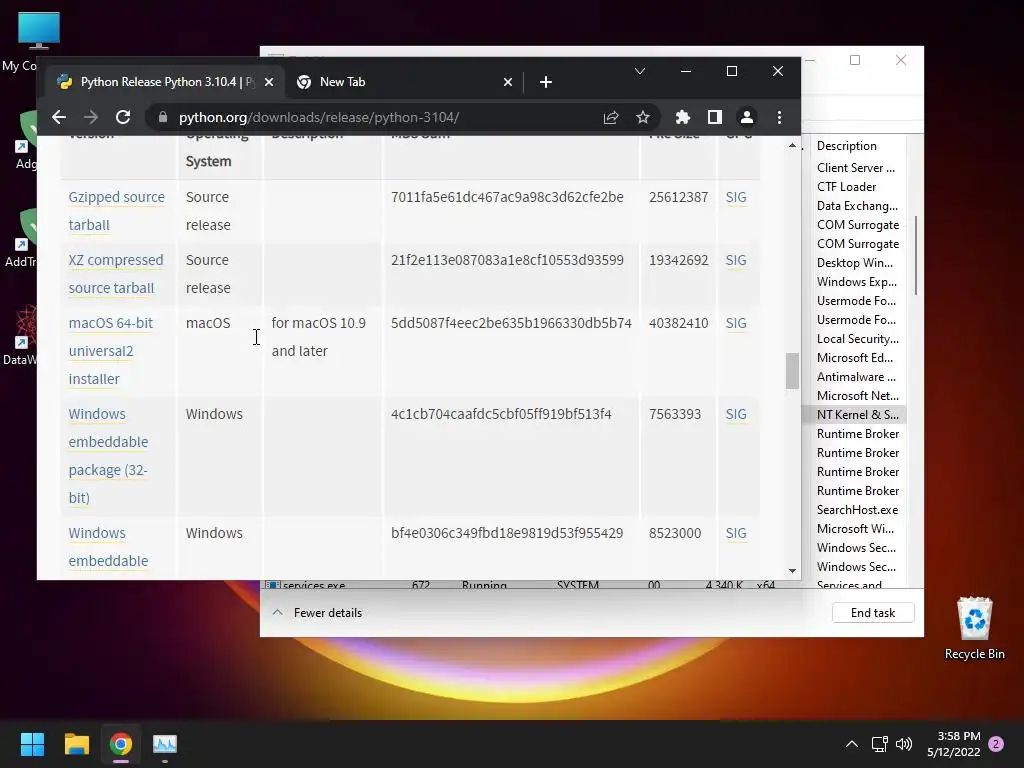Sort by Description column in Task Manager
This screenshot has height=768, width=1024.
point(846,146)
